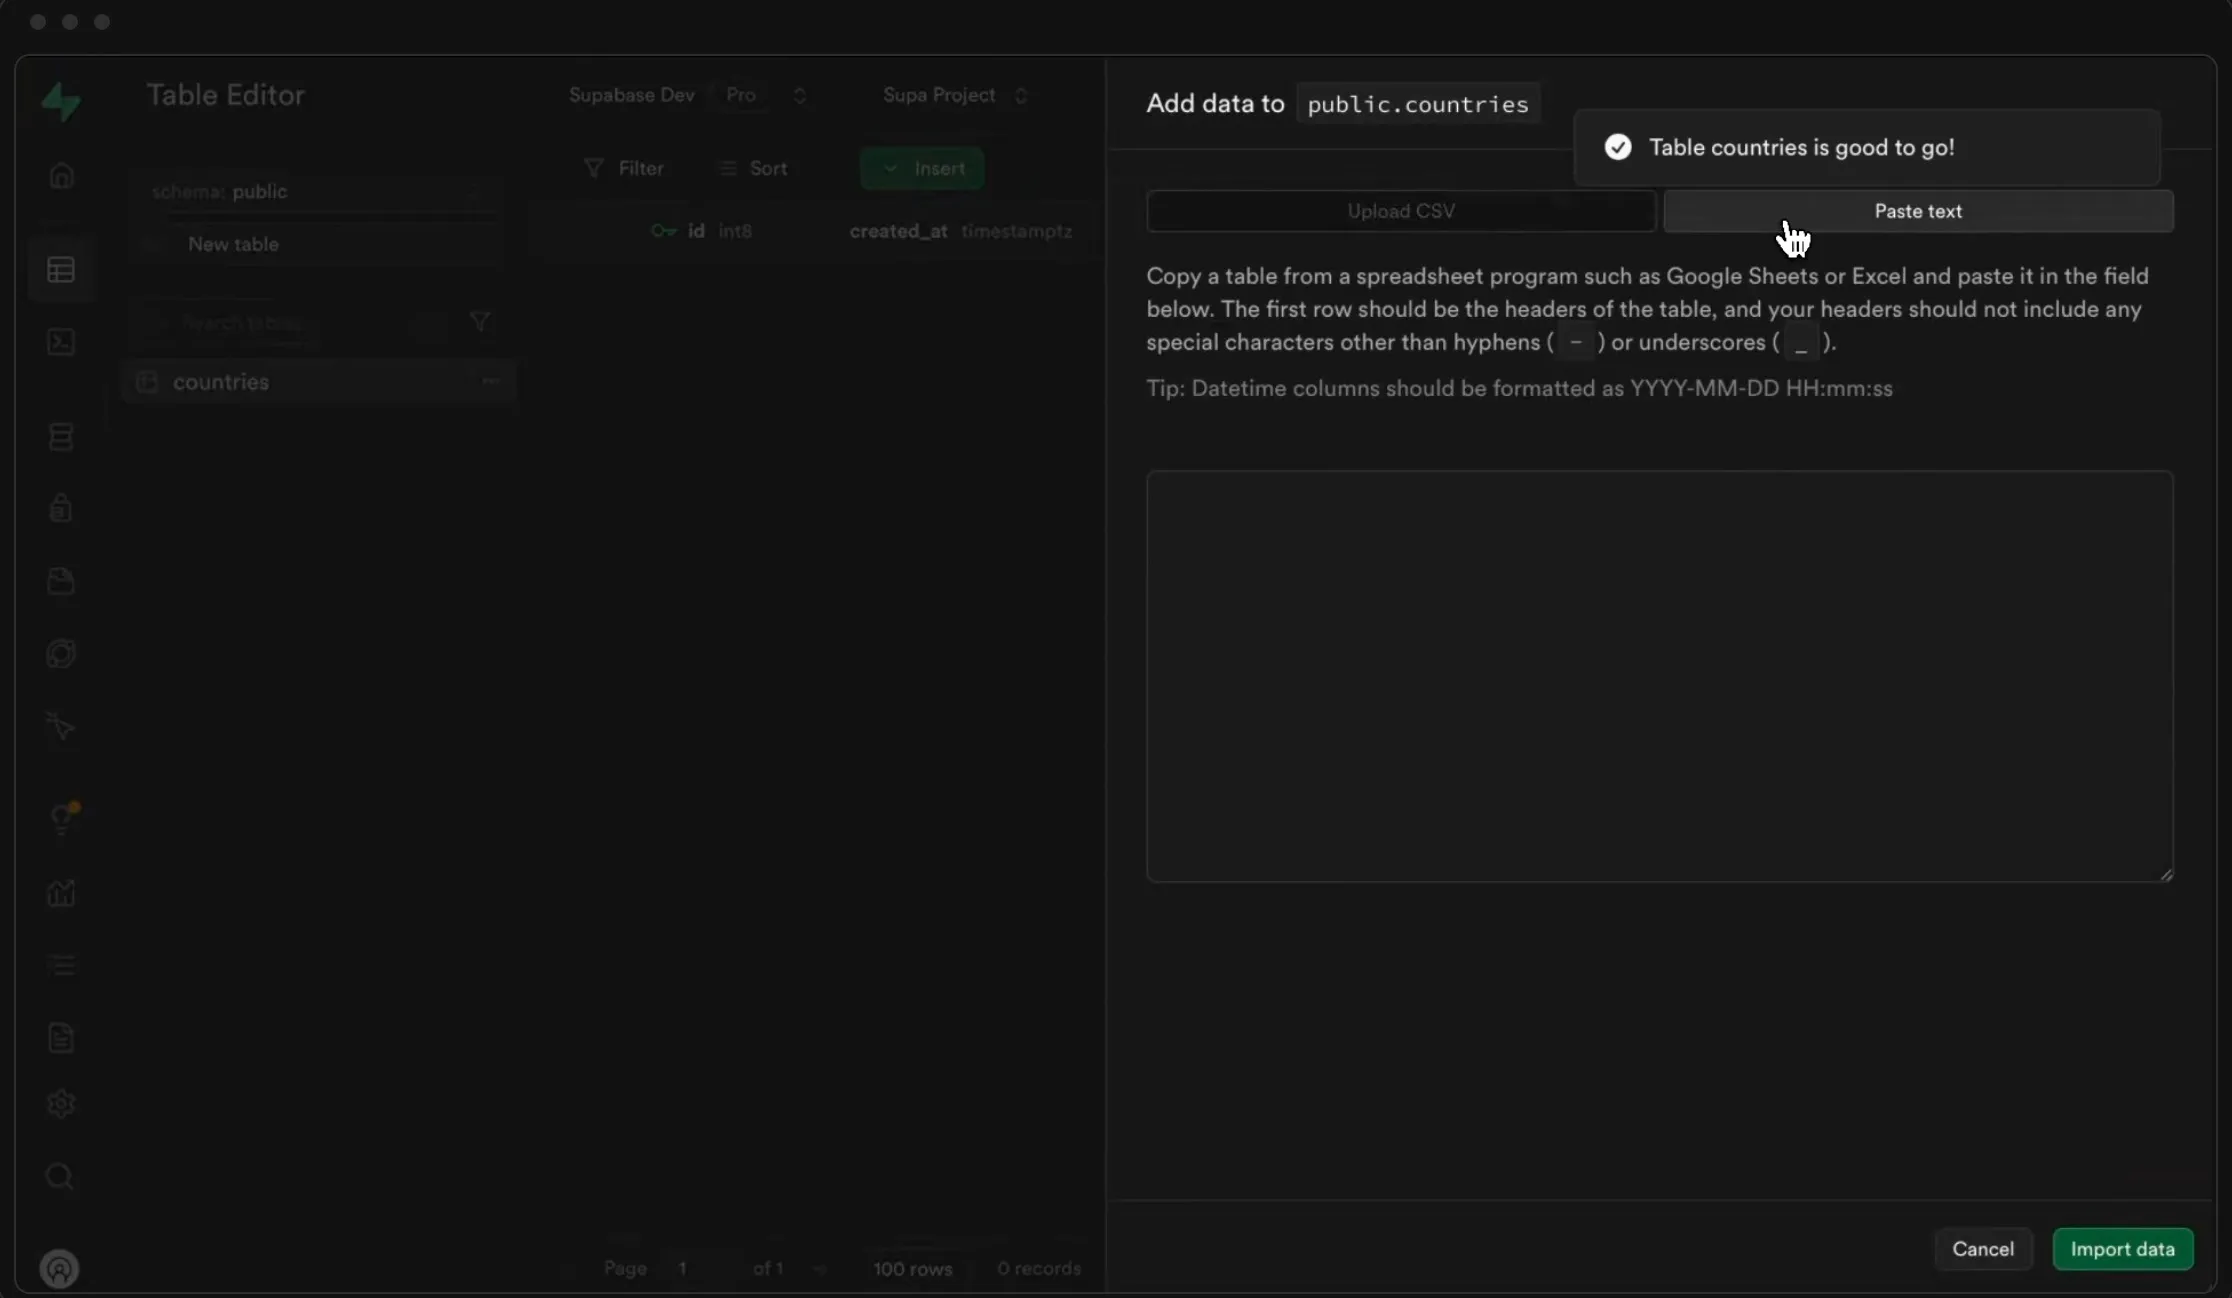Click the Sort button in the toolbar
The height and width of the screenshot is (1298, 2232).
coord(754,168)
